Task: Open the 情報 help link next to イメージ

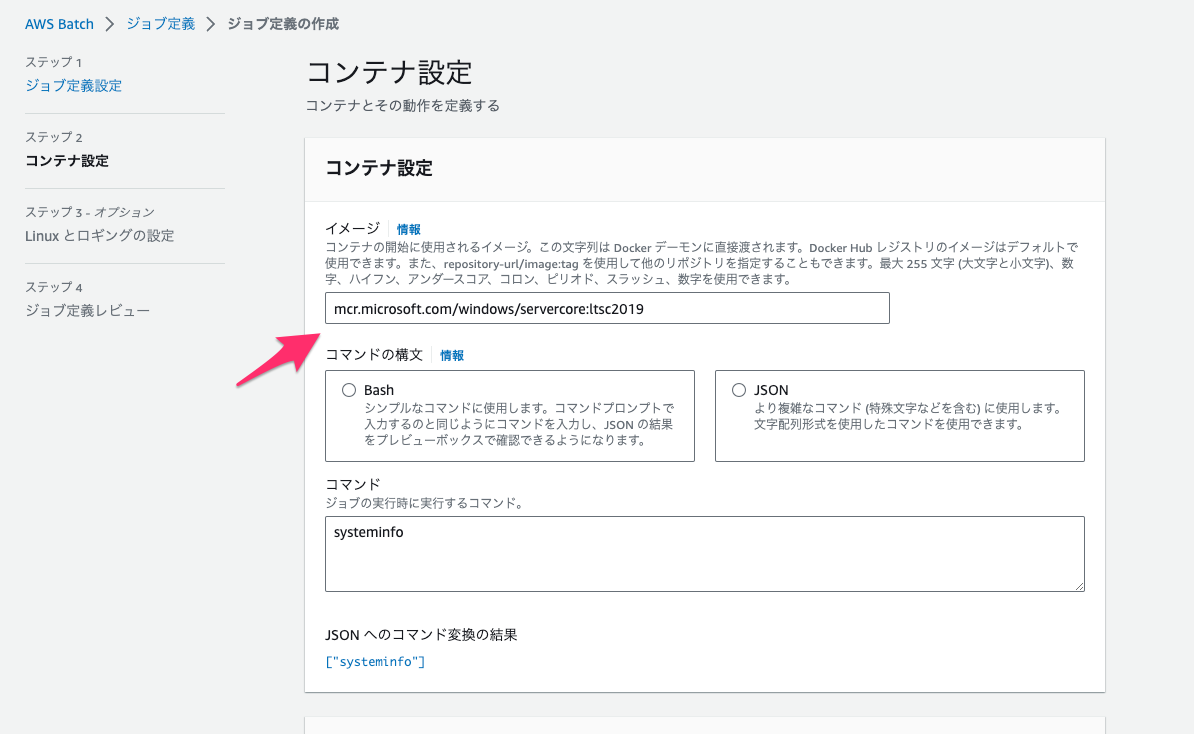Action: coord(408,229)
